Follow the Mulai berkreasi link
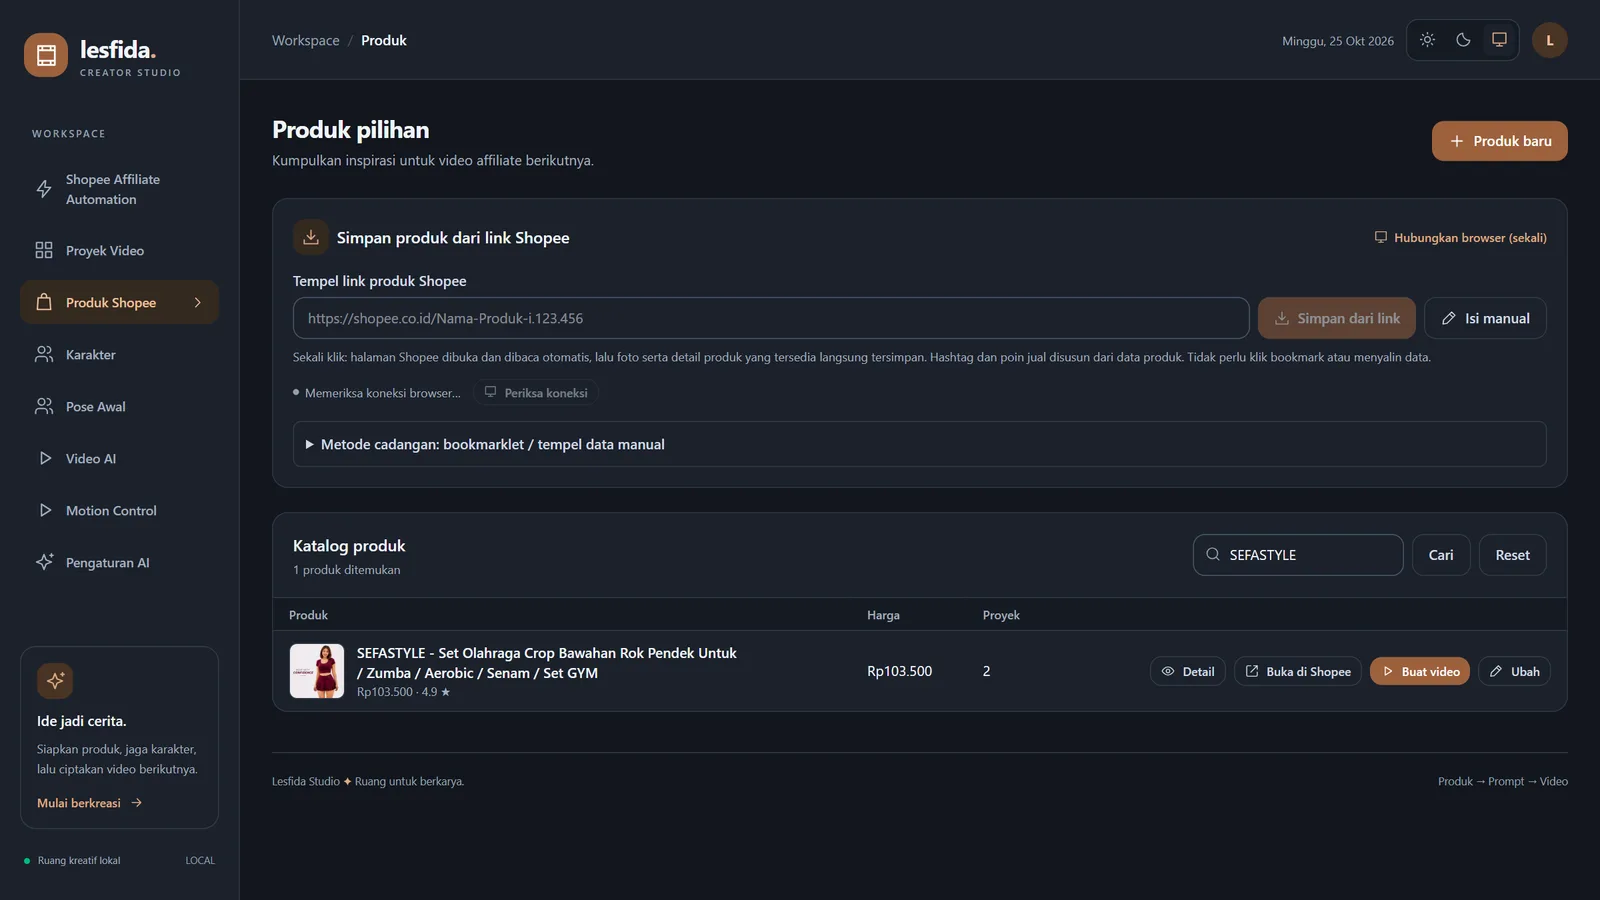The width and height of the screenshot is (1600, 900). coord(89,803)
